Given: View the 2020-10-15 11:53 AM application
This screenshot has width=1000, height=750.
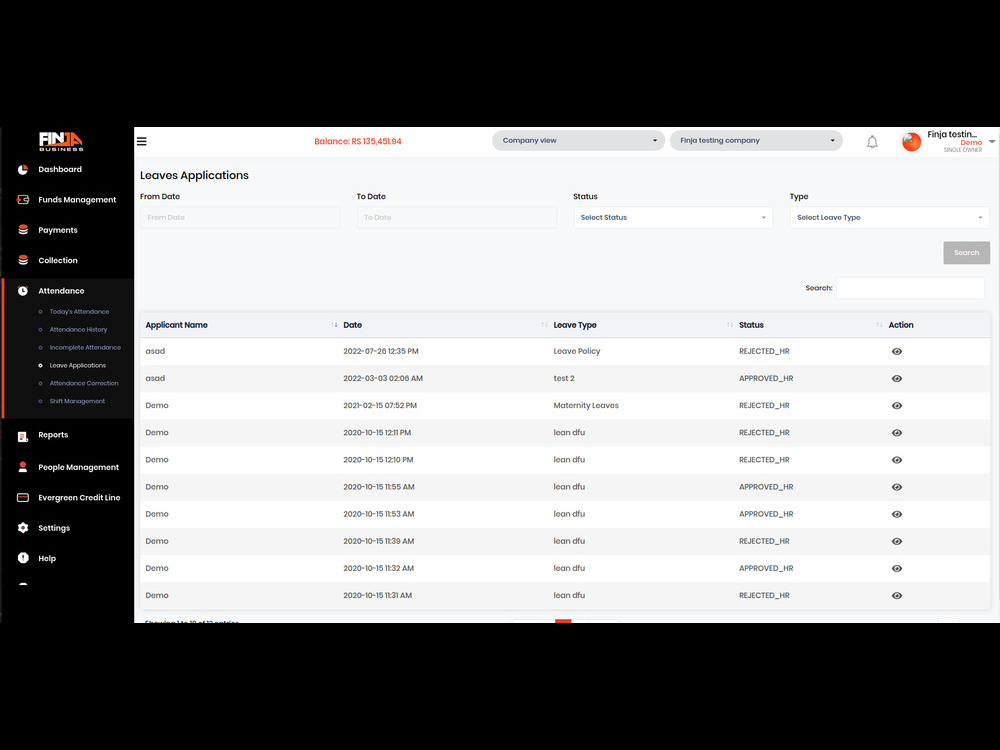Looking at the screenshot, I should tap(897, 514).
